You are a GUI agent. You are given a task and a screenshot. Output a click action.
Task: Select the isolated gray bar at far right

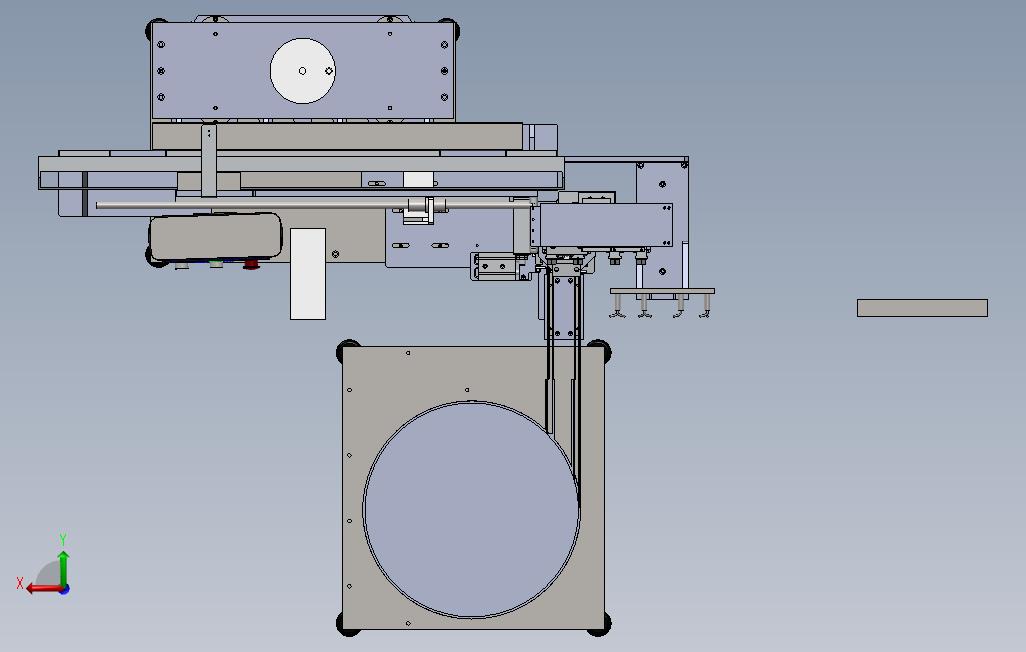click(x=922, y=308)
